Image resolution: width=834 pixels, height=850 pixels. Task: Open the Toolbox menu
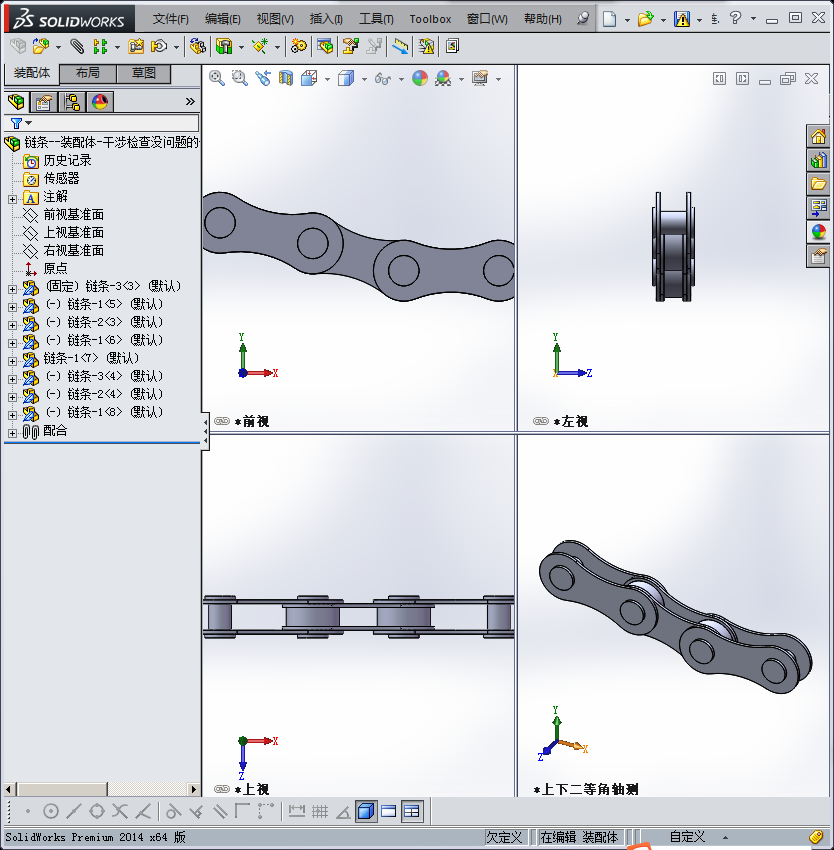(430, 19)
